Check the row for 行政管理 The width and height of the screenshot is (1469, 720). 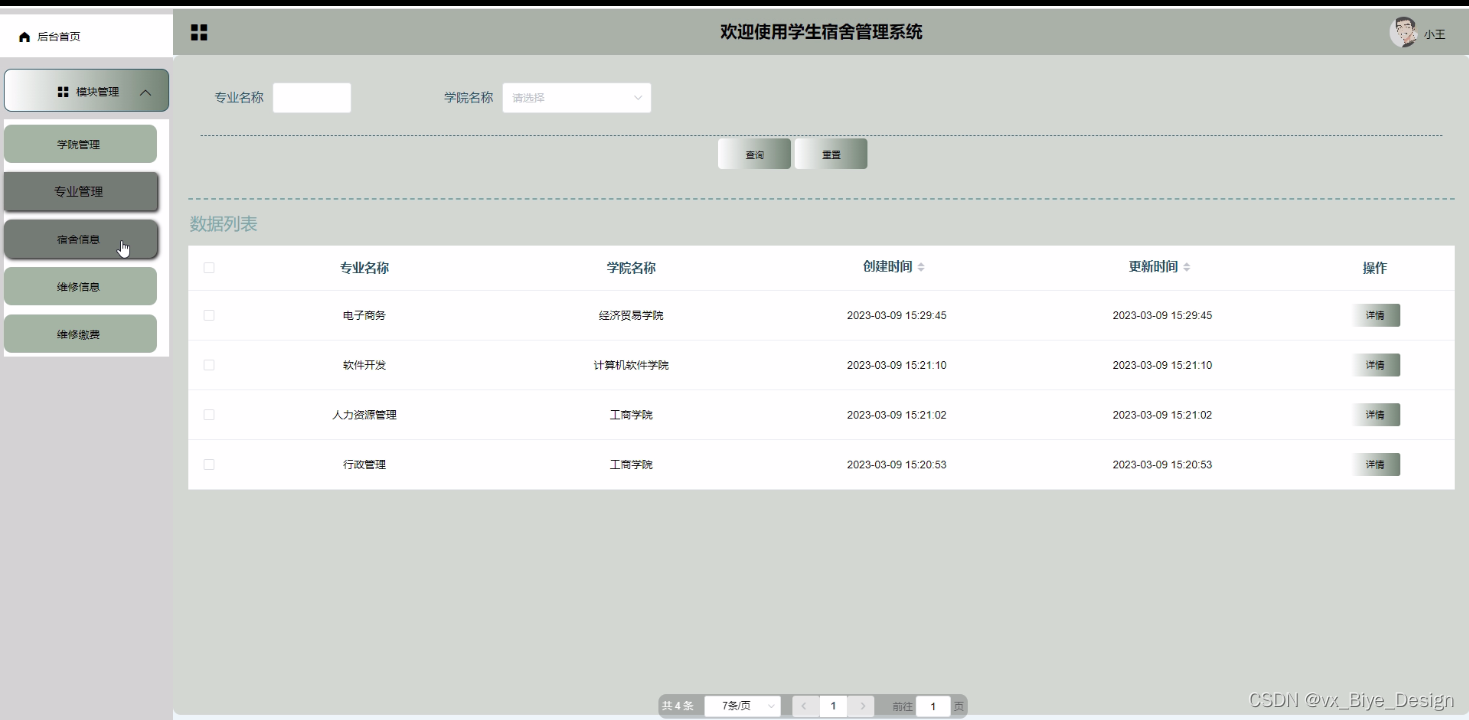point(209,464)
